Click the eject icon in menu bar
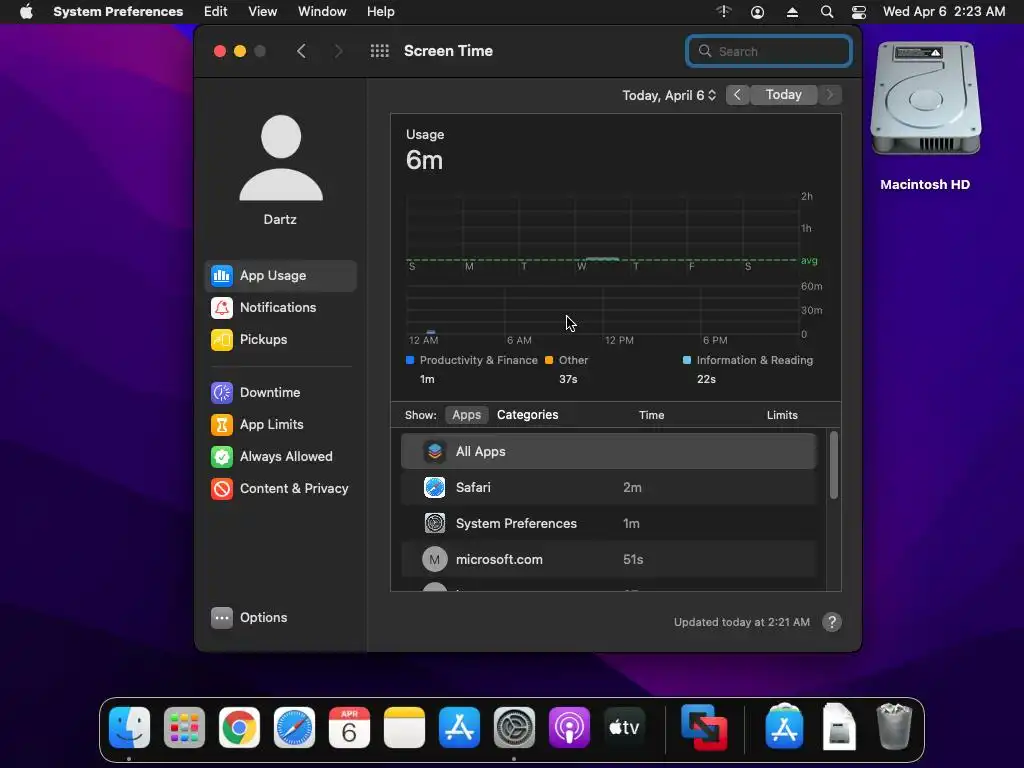This screenshot has height=768, width=1024. [x=792, y=12]
